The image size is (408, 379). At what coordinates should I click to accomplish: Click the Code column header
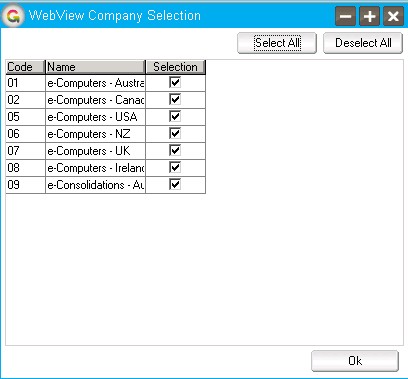pos(25,67)
